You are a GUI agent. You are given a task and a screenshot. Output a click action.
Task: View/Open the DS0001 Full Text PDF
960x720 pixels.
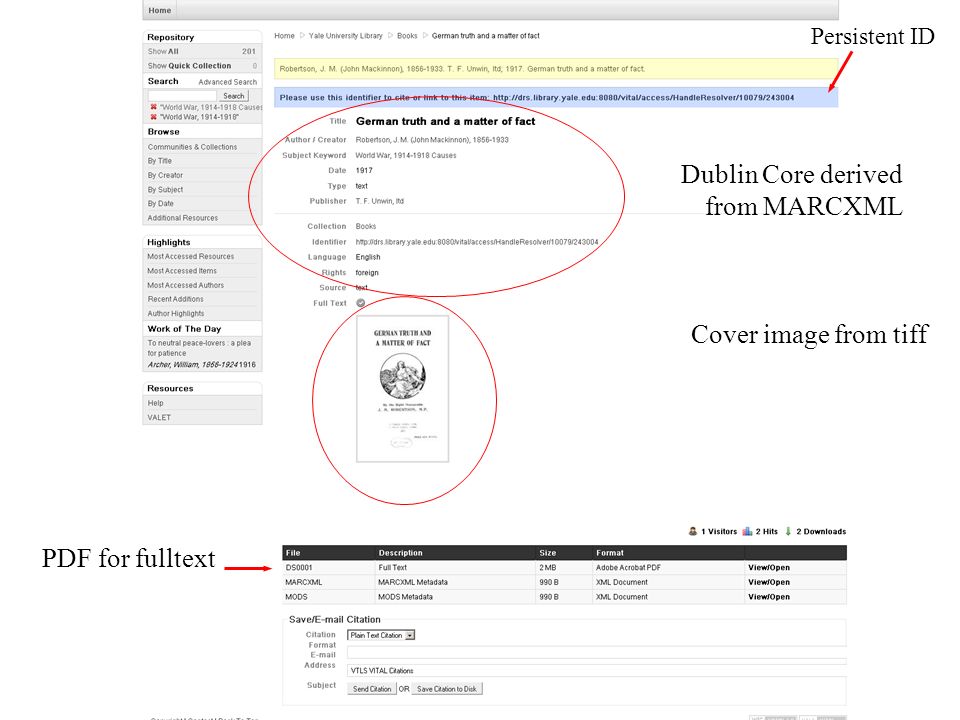769,568
